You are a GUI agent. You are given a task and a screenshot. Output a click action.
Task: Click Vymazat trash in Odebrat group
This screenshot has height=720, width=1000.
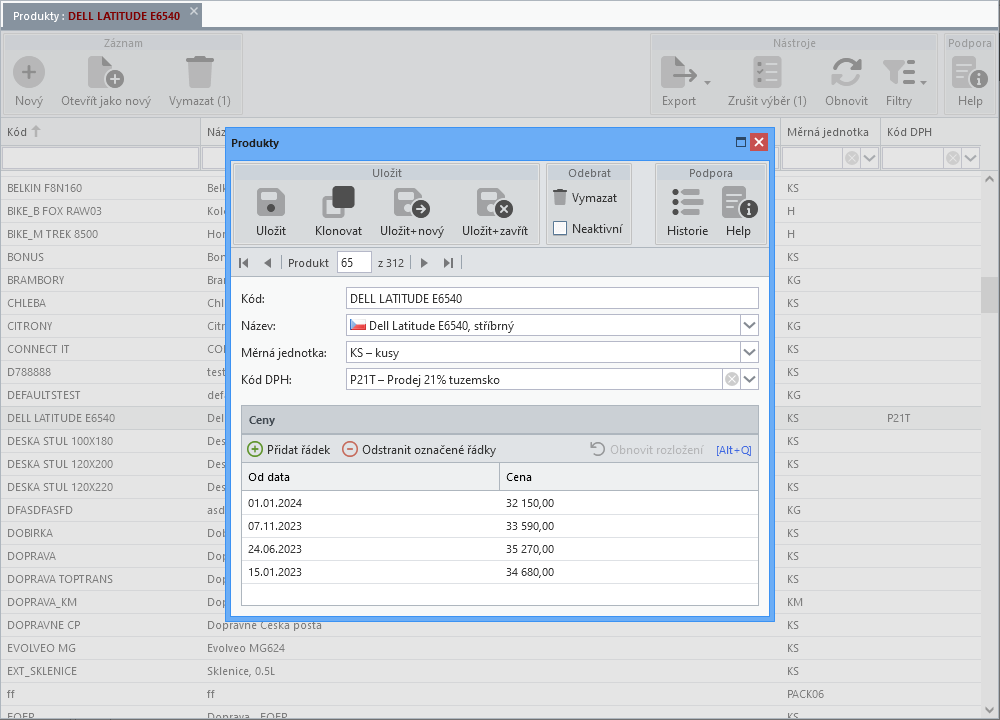click(x=585, y=198)
